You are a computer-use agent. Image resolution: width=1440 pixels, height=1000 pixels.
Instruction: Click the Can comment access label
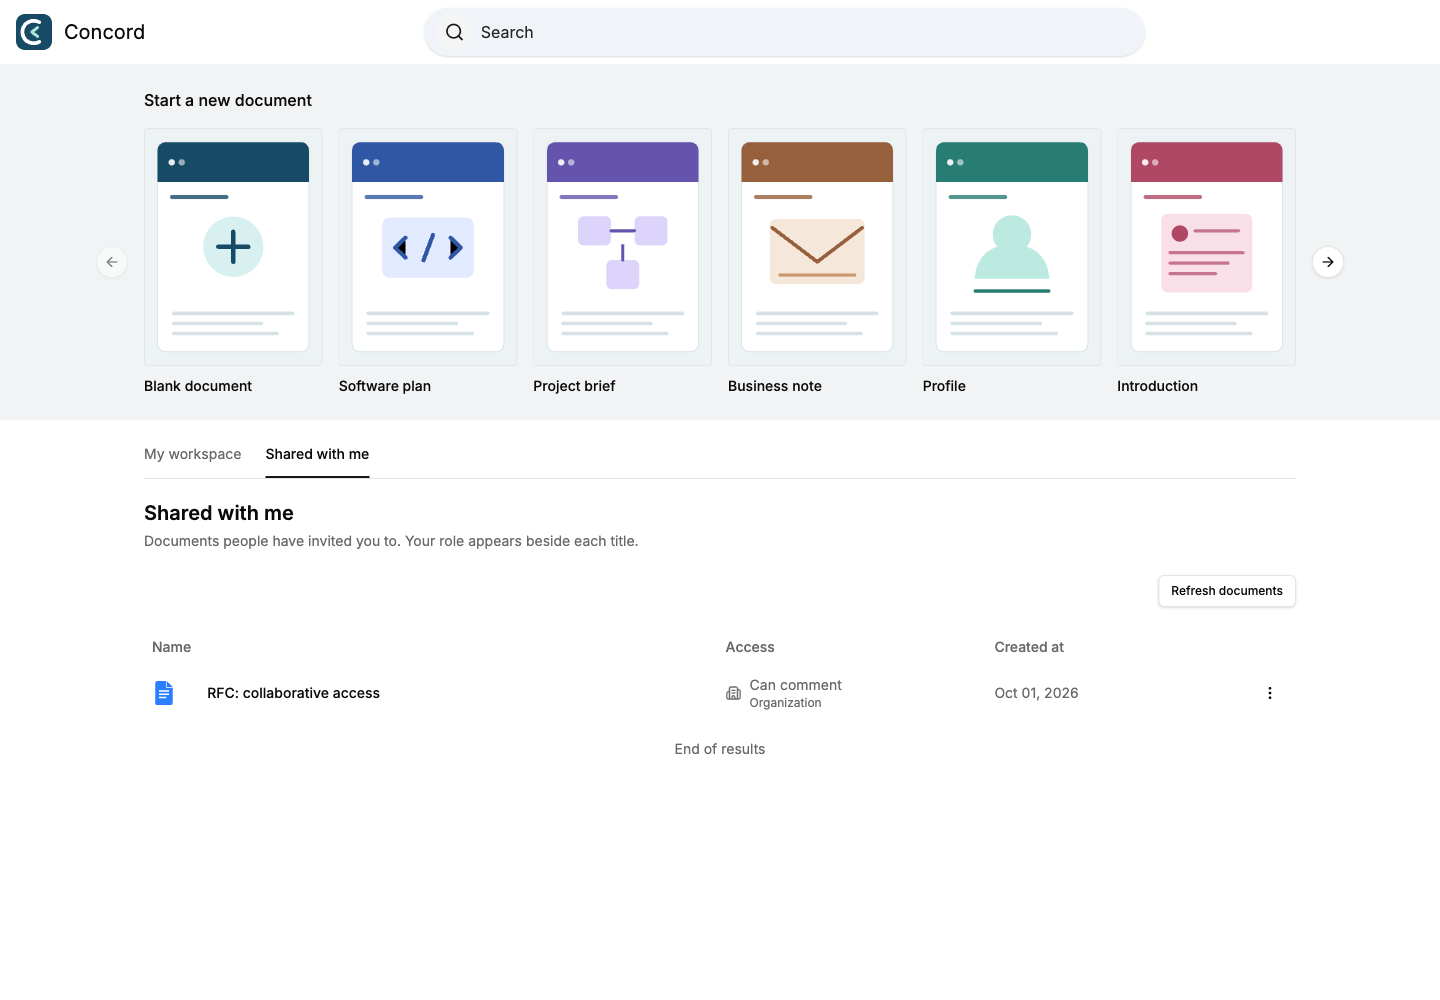pos(796,685)
